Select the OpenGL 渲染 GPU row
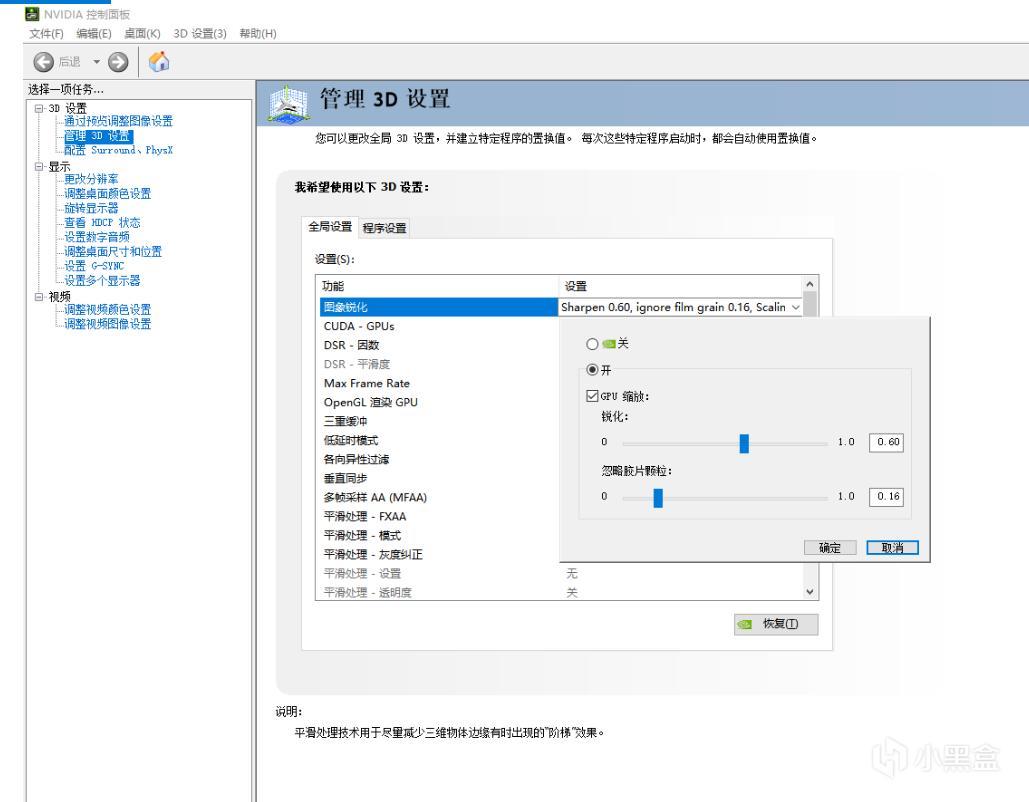The width and height of the screenshot is (1029, 802). pyautogui.click(x=438, y=402)
